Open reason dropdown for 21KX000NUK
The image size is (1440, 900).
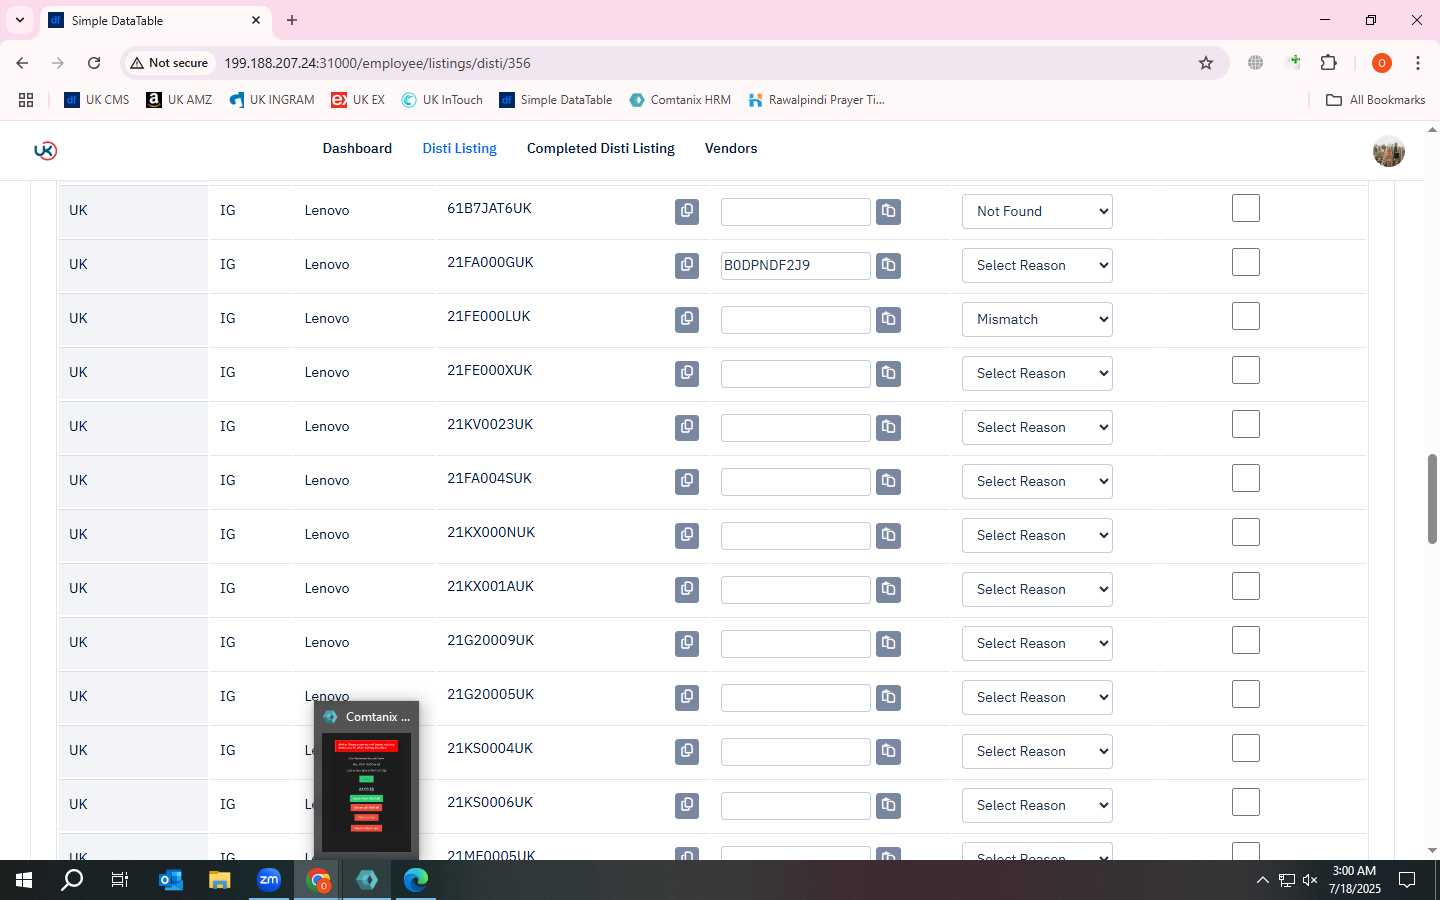pyautogui.click(x=1037, y=535)
